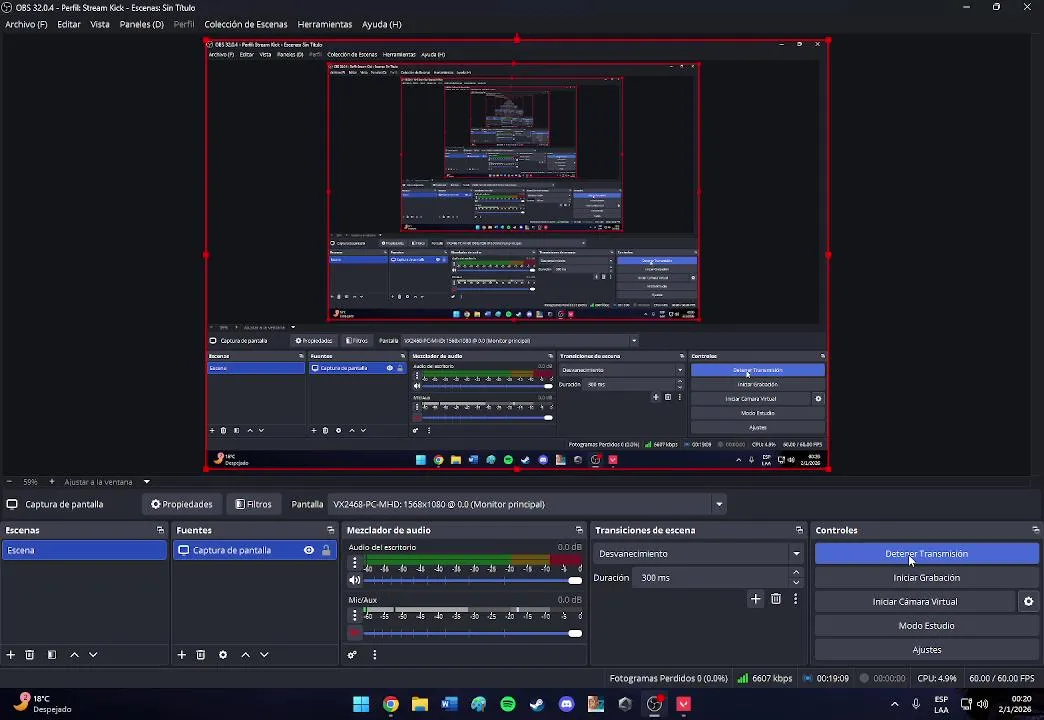Viewport: 1044px width, 720px height.
Task: Mute Audio del escritorio speaker icon
Action: tap(354, 580)
